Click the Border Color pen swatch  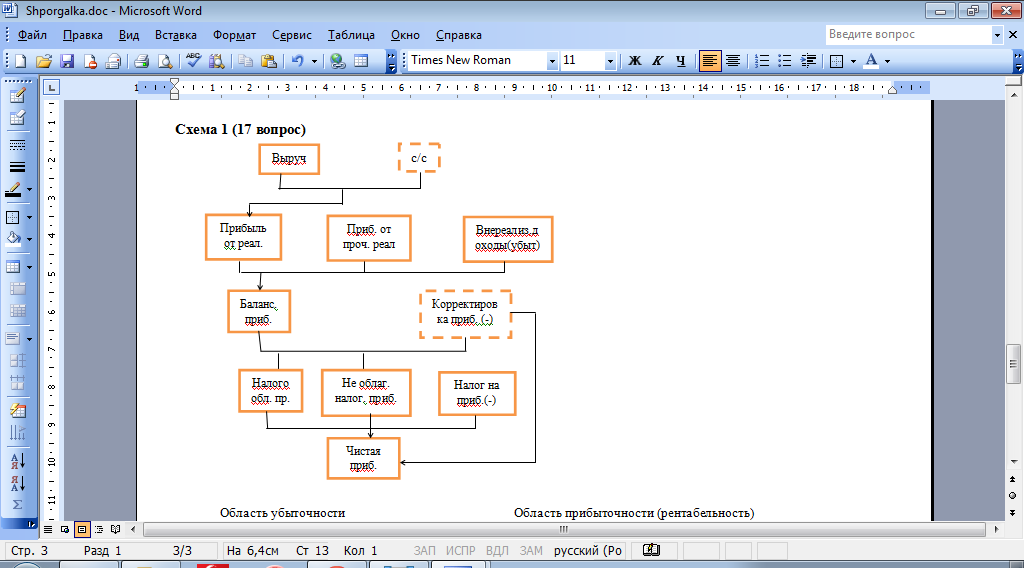coord(14,190)
